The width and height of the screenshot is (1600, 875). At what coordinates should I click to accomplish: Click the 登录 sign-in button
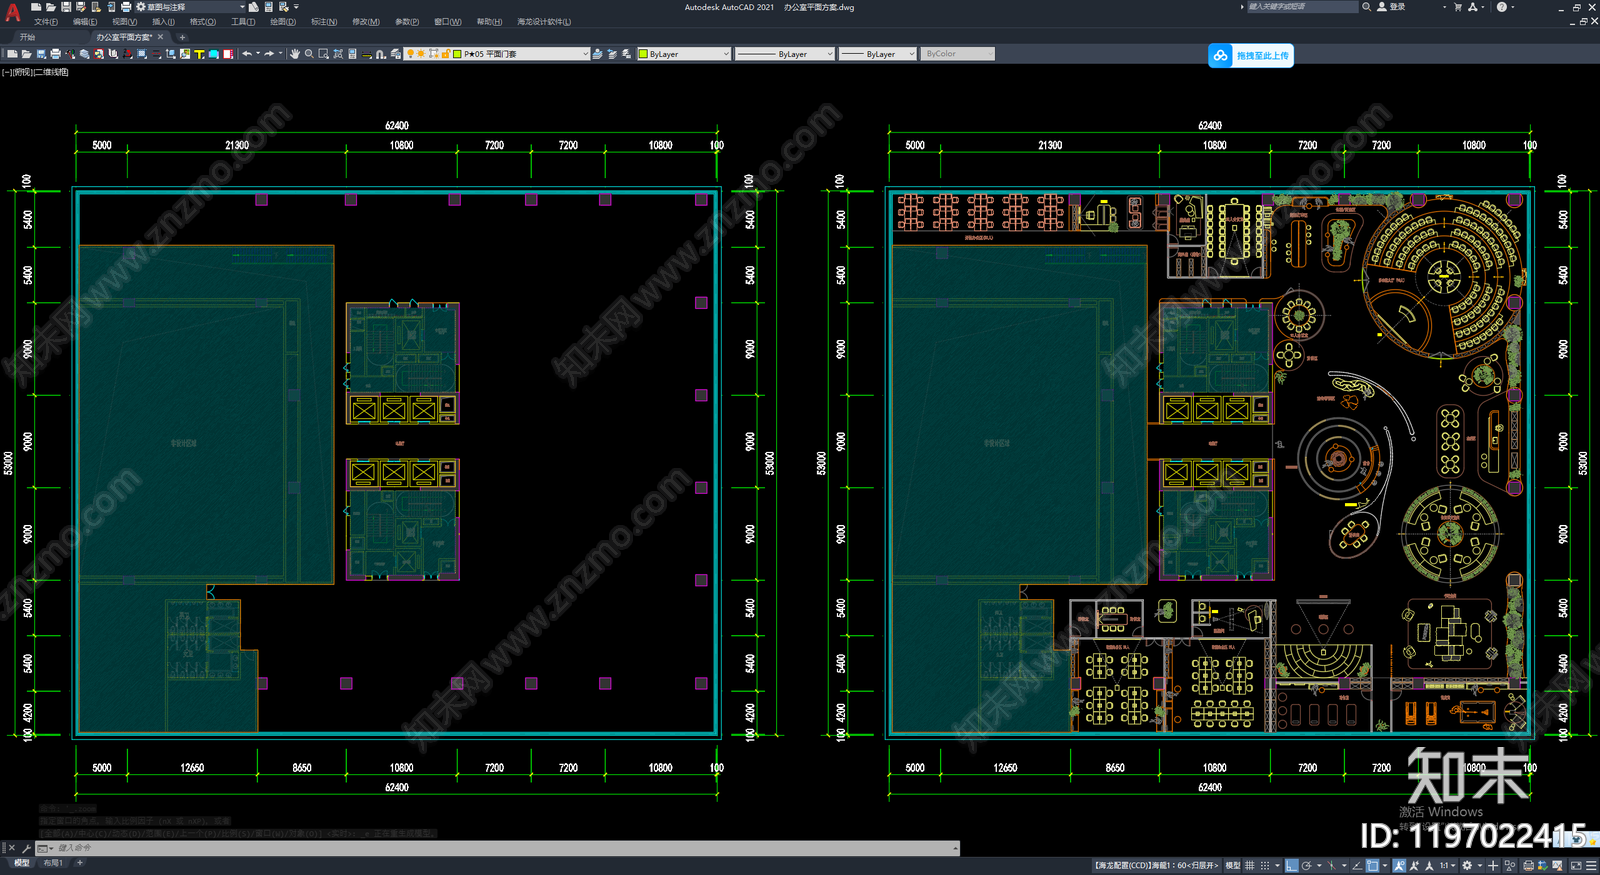coord(1391,7)
